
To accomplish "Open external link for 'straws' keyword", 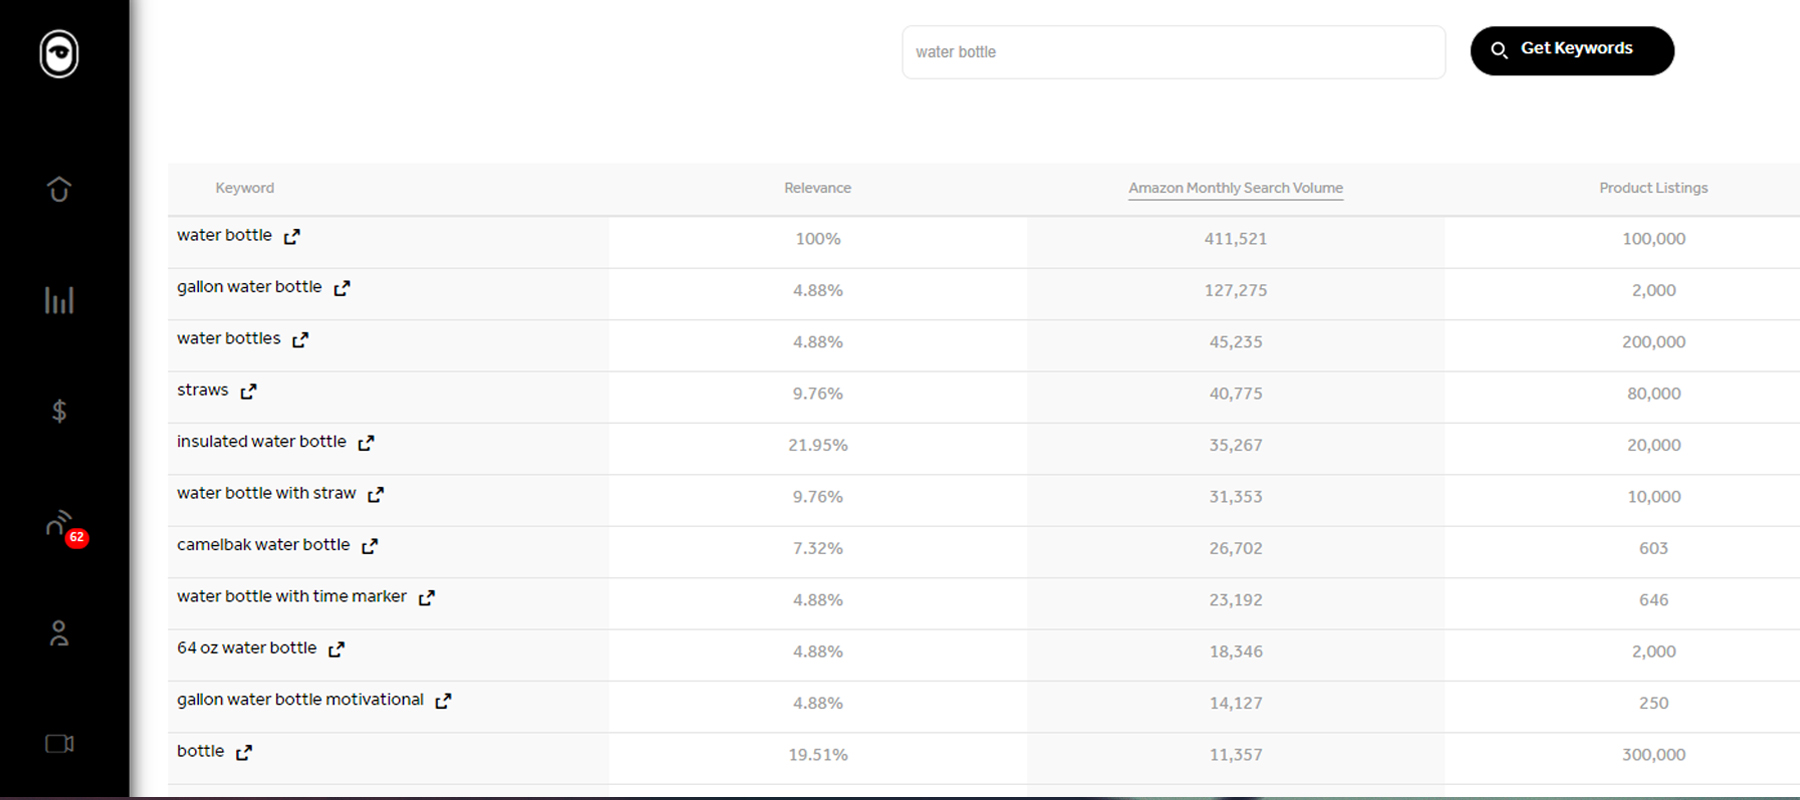I will (x=248, y=391).
